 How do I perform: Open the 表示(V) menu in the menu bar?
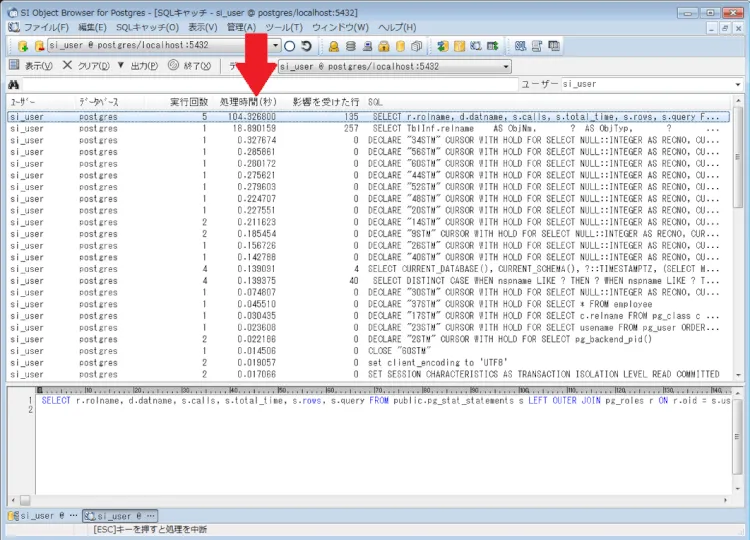point(203,27)
